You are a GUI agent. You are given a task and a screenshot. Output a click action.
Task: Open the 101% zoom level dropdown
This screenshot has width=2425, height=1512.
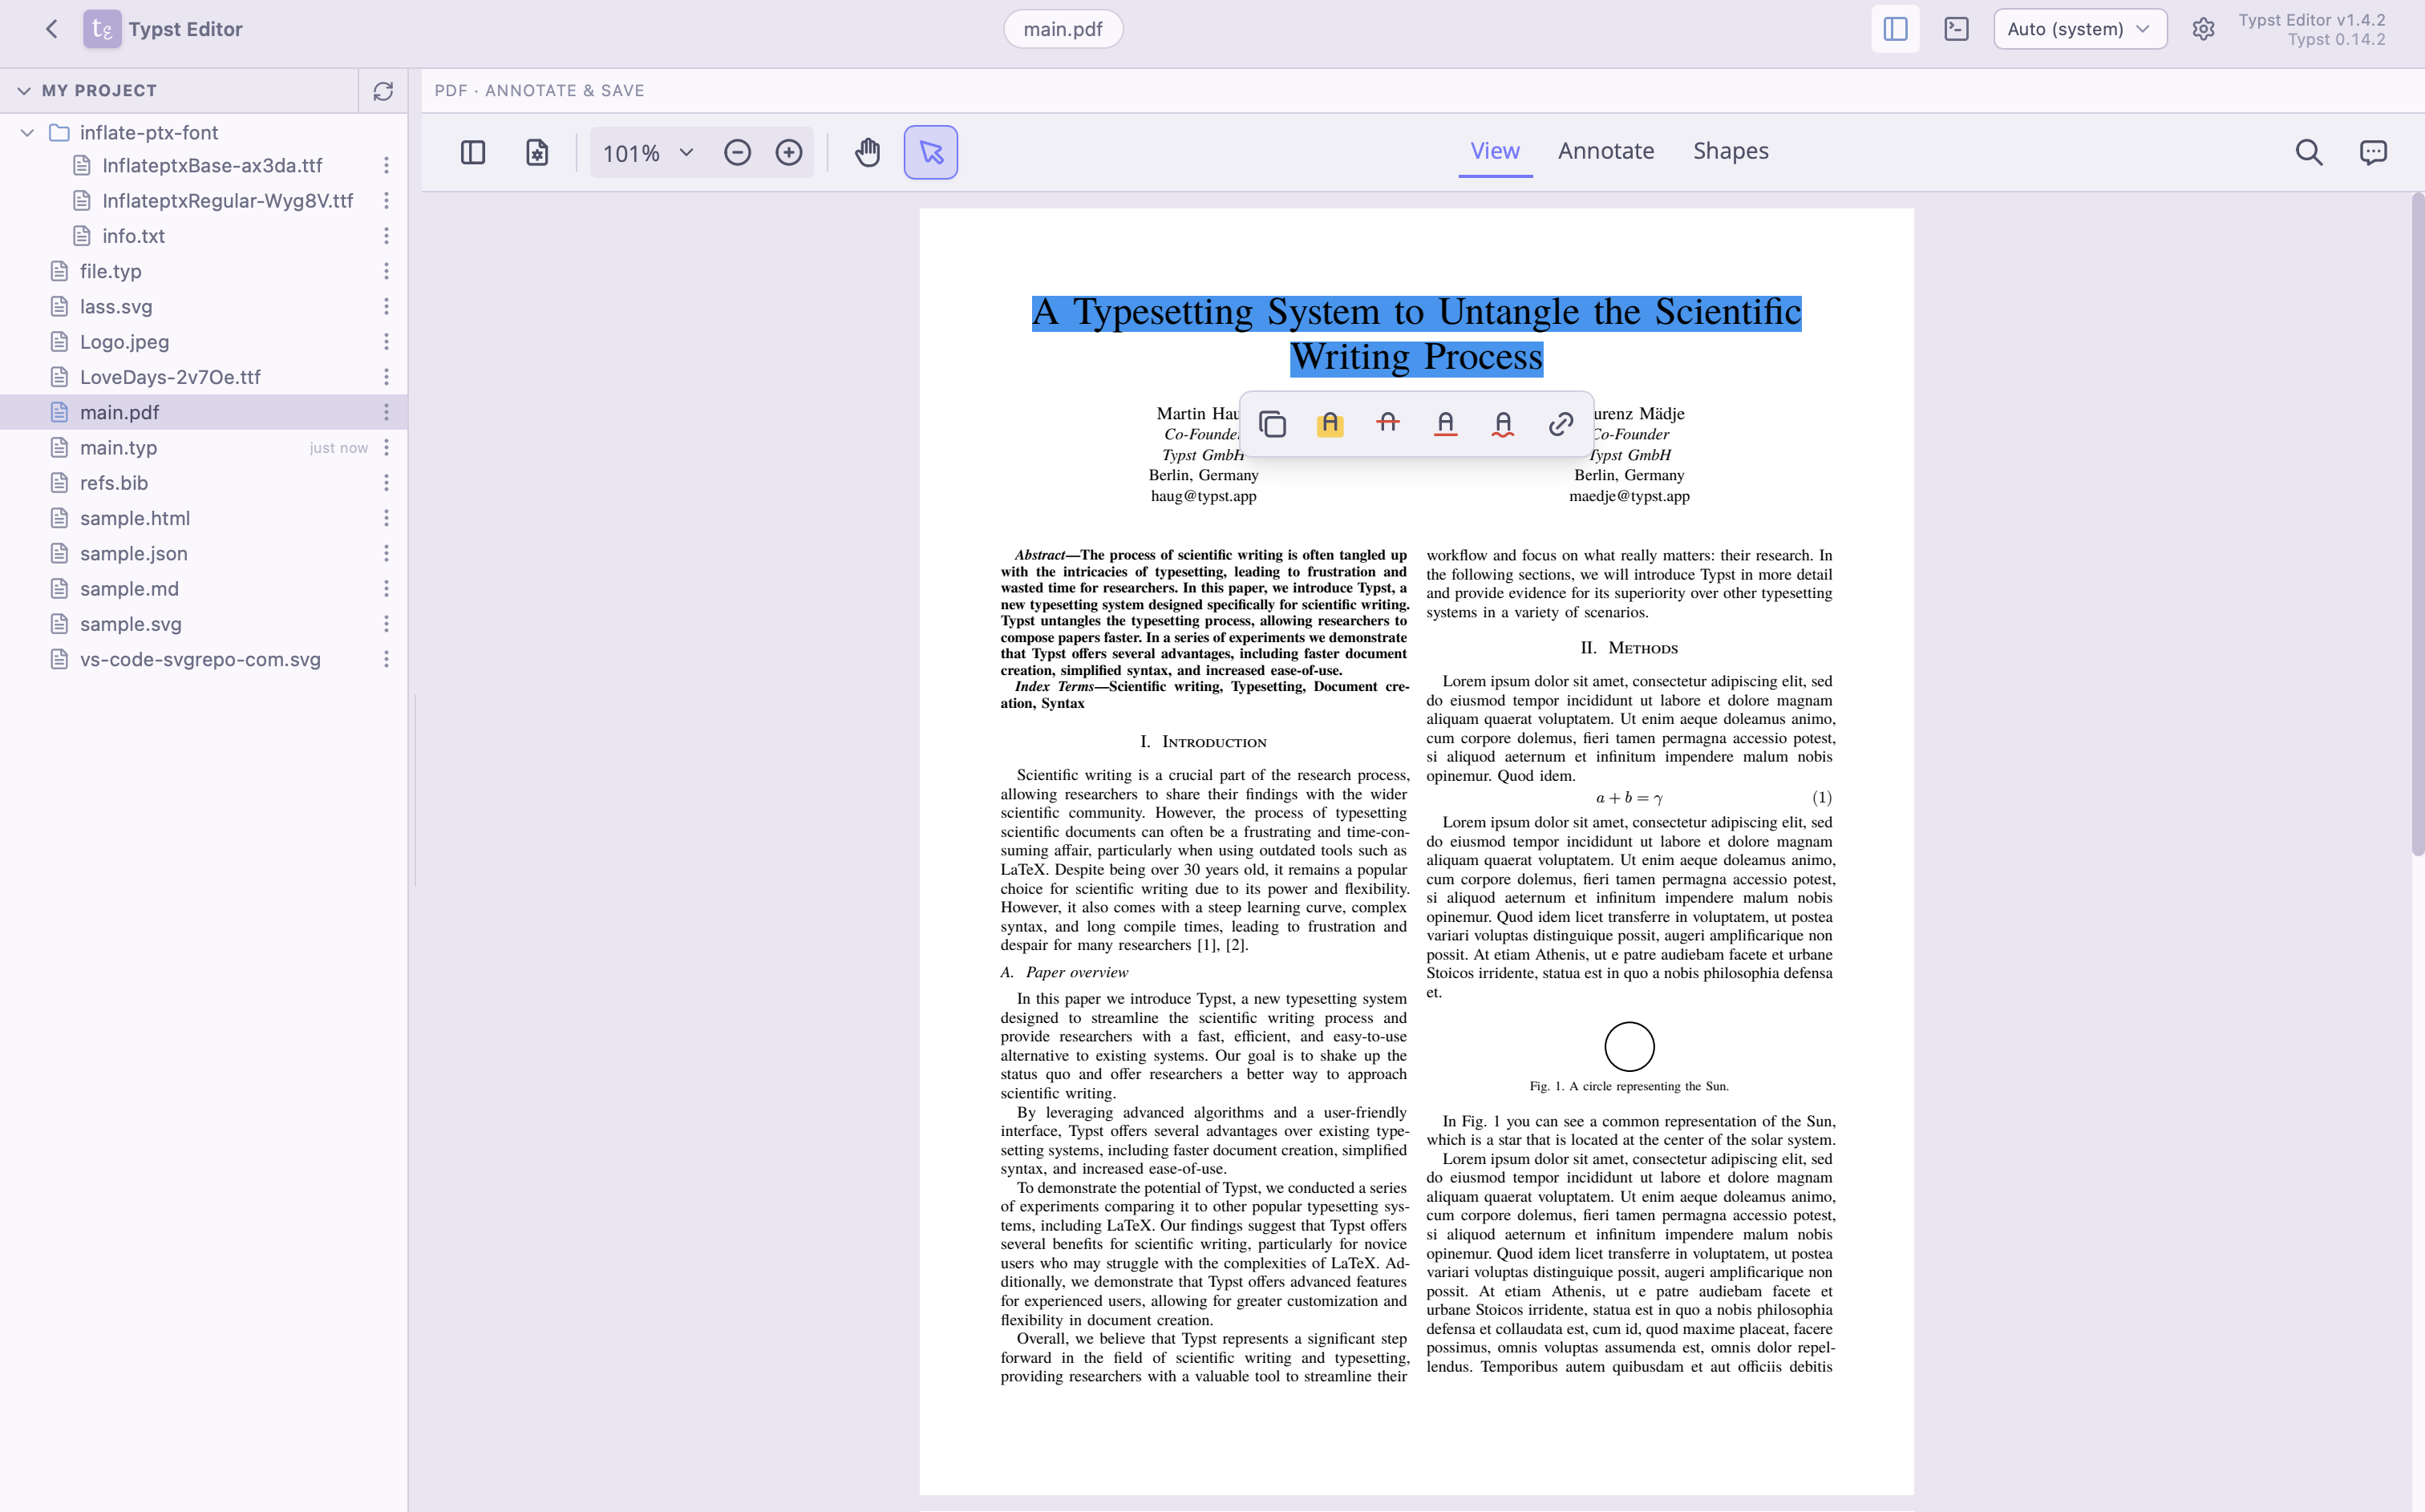click(x=645, y=152)
